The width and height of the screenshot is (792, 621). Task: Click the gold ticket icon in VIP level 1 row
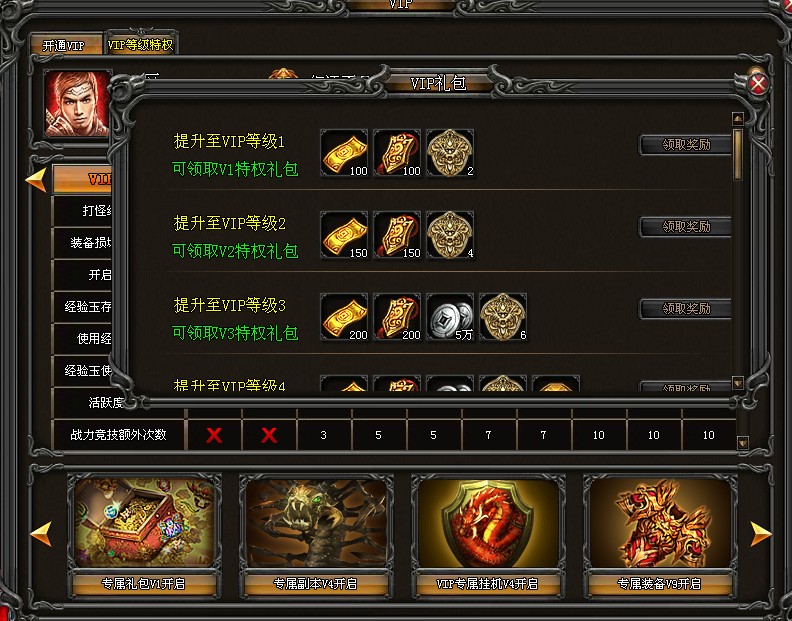click(344, 153)
